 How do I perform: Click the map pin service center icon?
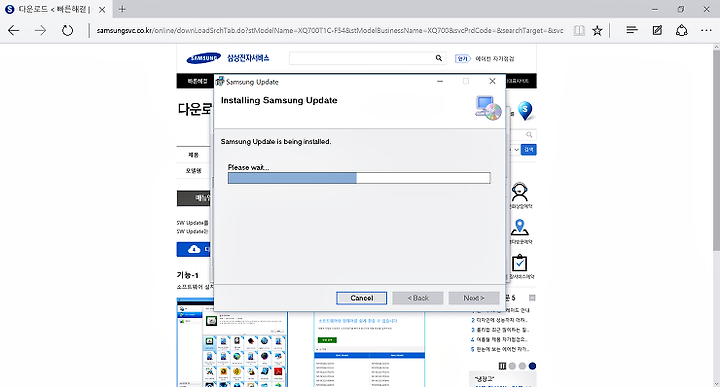(x=519, y=228)
